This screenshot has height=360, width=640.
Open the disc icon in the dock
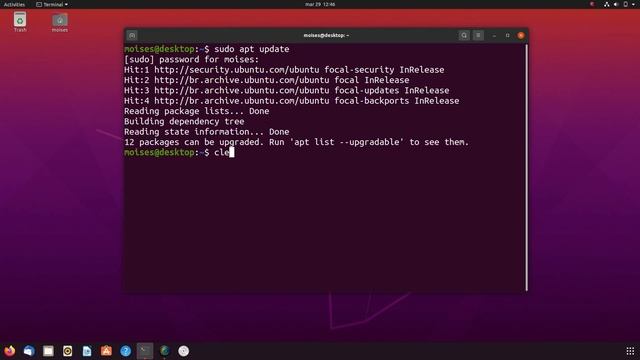[x=184, y=351]
